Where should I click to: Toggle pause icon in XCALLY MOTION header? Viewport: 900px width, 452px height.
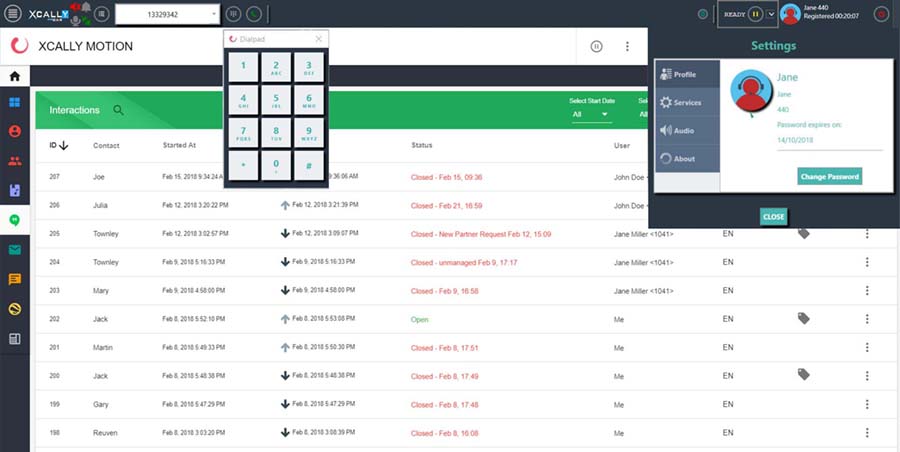point(596,46)
